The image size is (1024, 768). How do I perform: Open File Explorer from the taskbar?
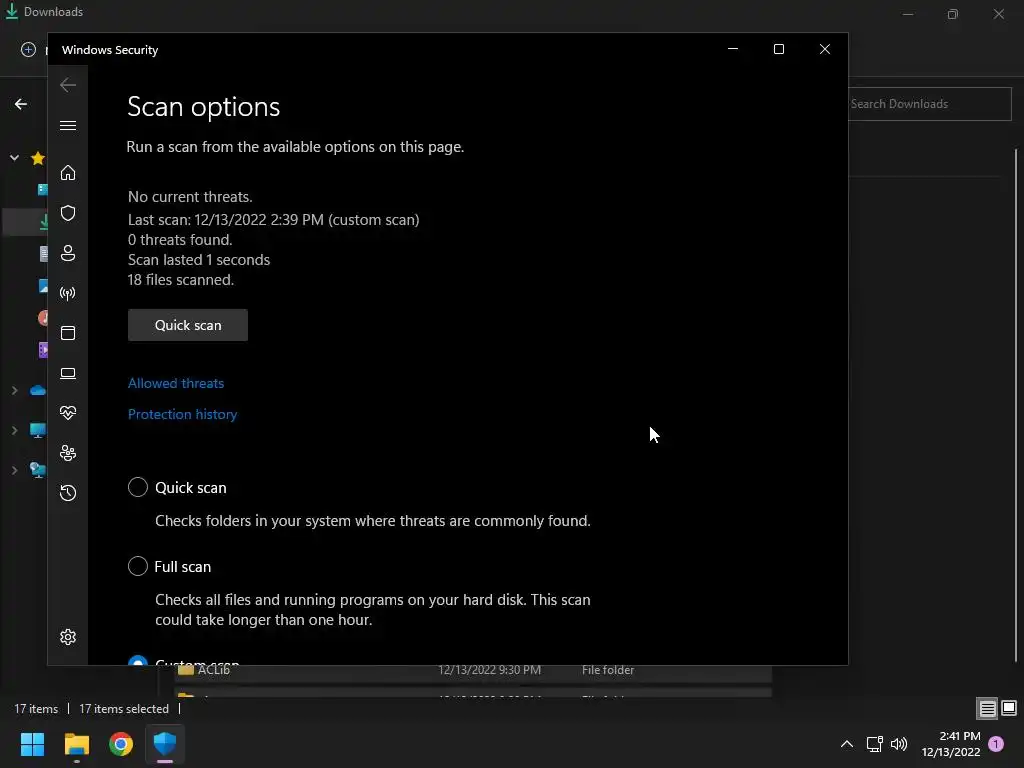point(76,744)
